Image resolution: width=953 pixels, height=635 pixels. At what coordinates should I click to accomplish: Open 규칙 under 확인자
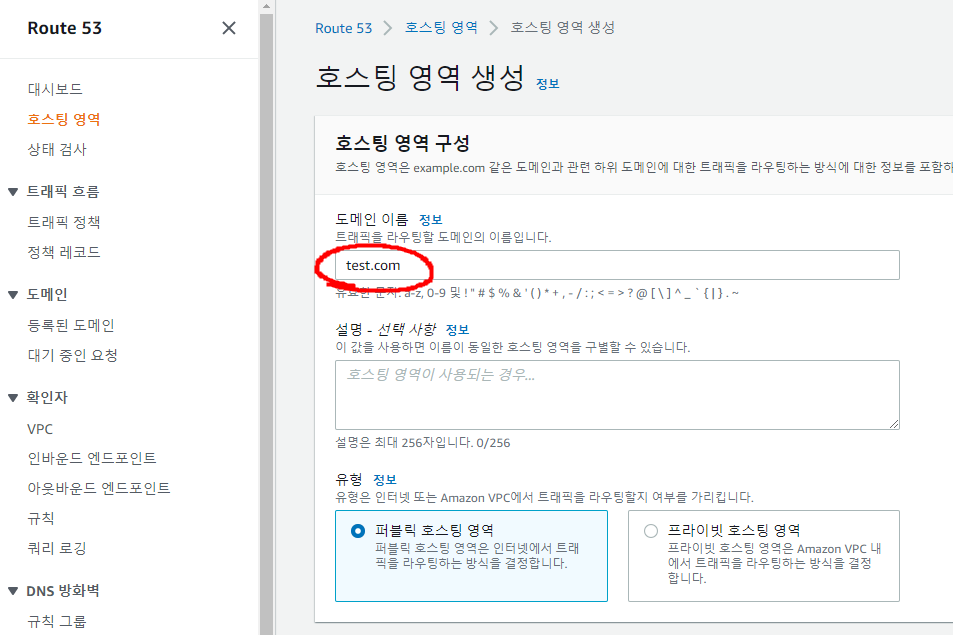(41, 518)
